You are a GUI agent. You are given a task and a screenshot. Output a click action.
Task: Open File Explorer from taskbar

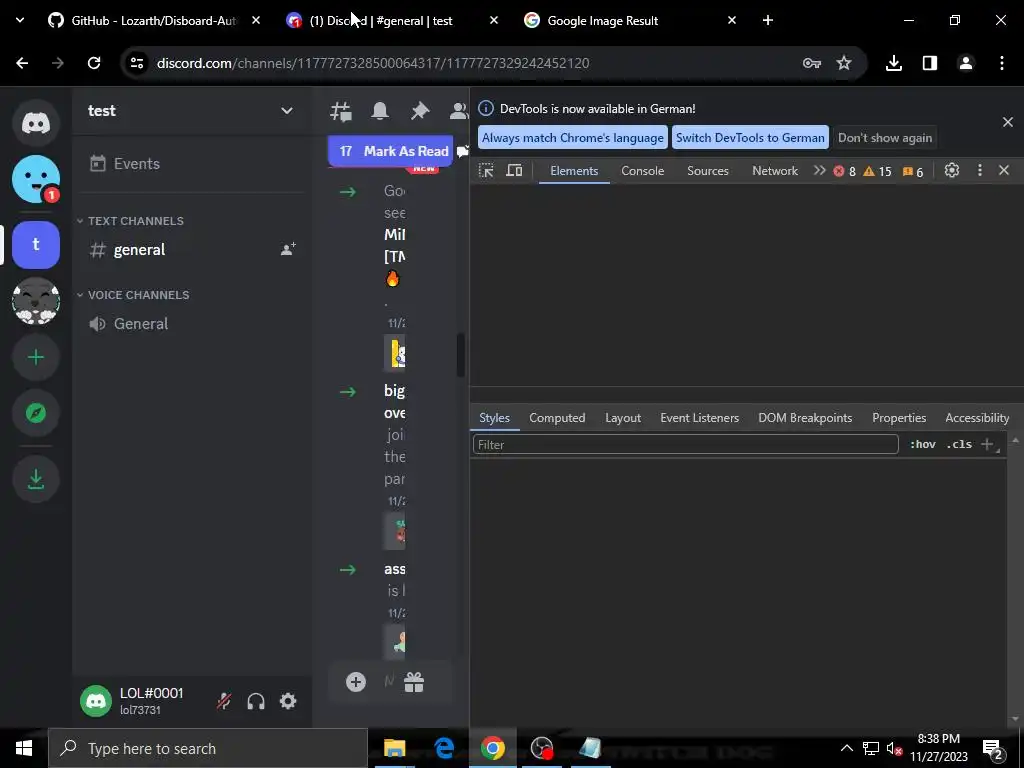pyautogui.click(x=394, y=748)
